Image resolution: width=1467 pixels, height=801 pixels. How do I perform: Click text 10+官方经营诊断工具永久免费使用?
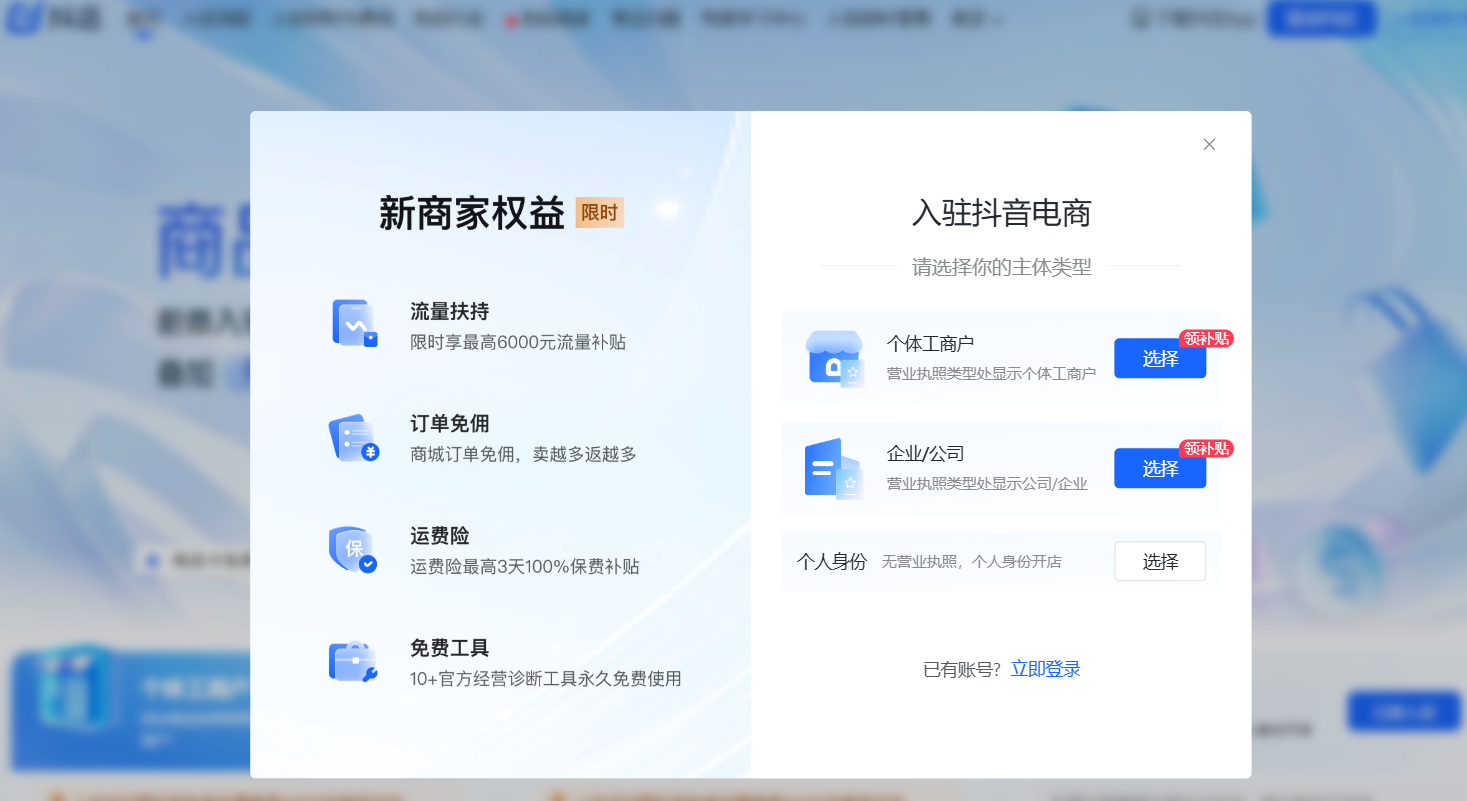click(546, 678)
